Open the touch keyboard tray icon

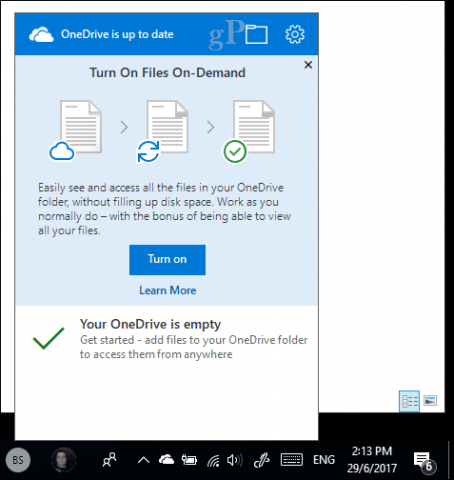(x=292, y=460)
